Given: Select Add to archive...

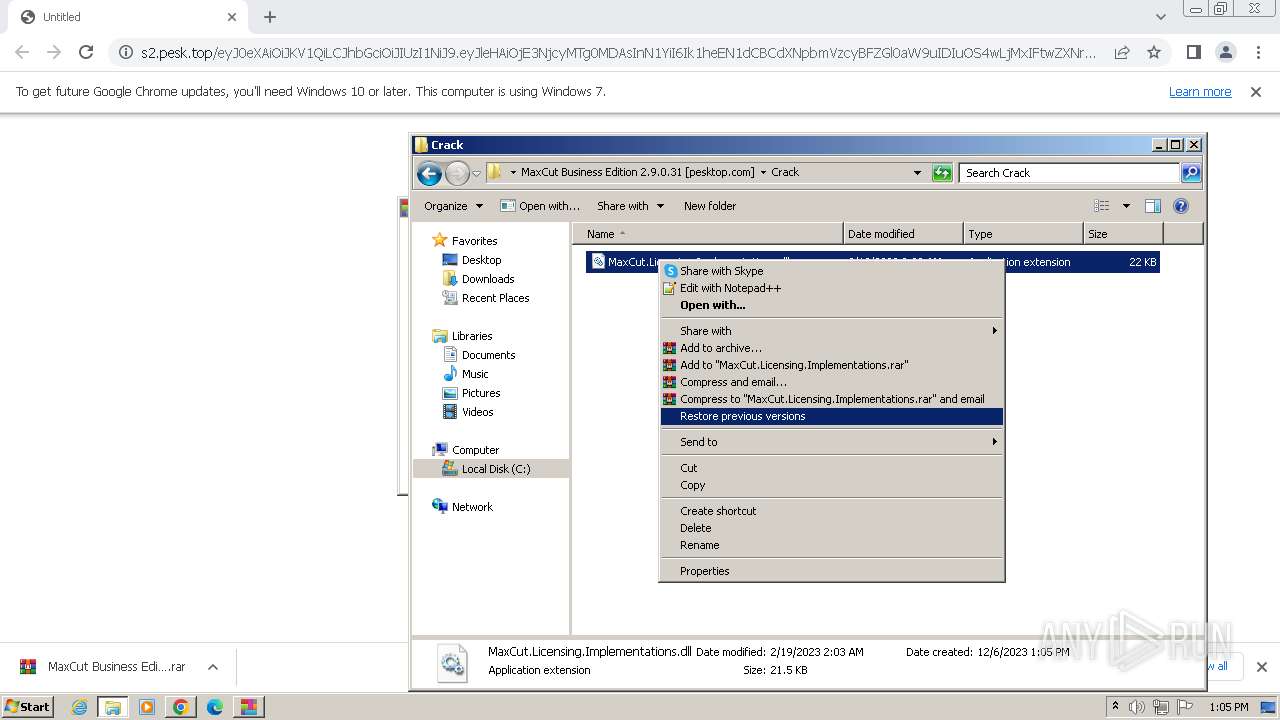Looking at the screenshot, I should tap(832, 348).
